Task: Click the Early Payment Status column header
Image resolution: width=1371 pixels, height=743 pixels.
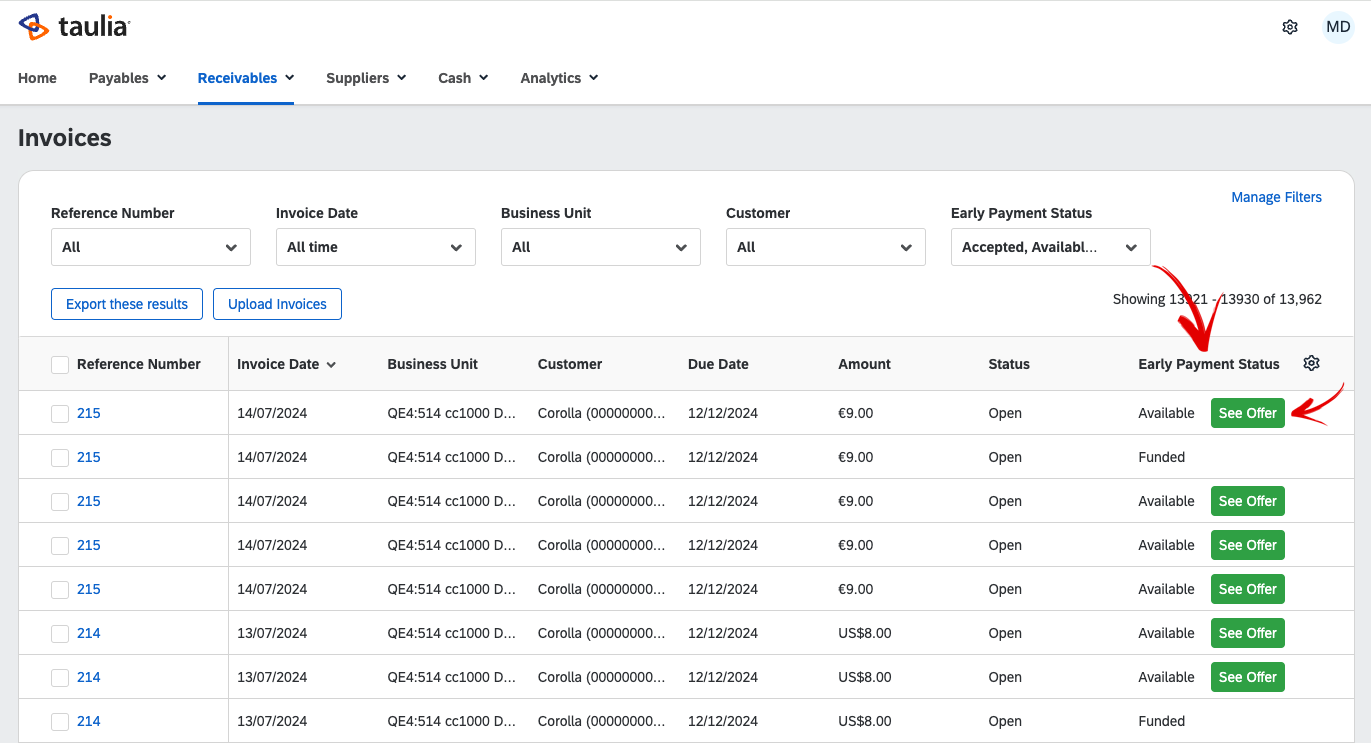Action: point(1209,364)
